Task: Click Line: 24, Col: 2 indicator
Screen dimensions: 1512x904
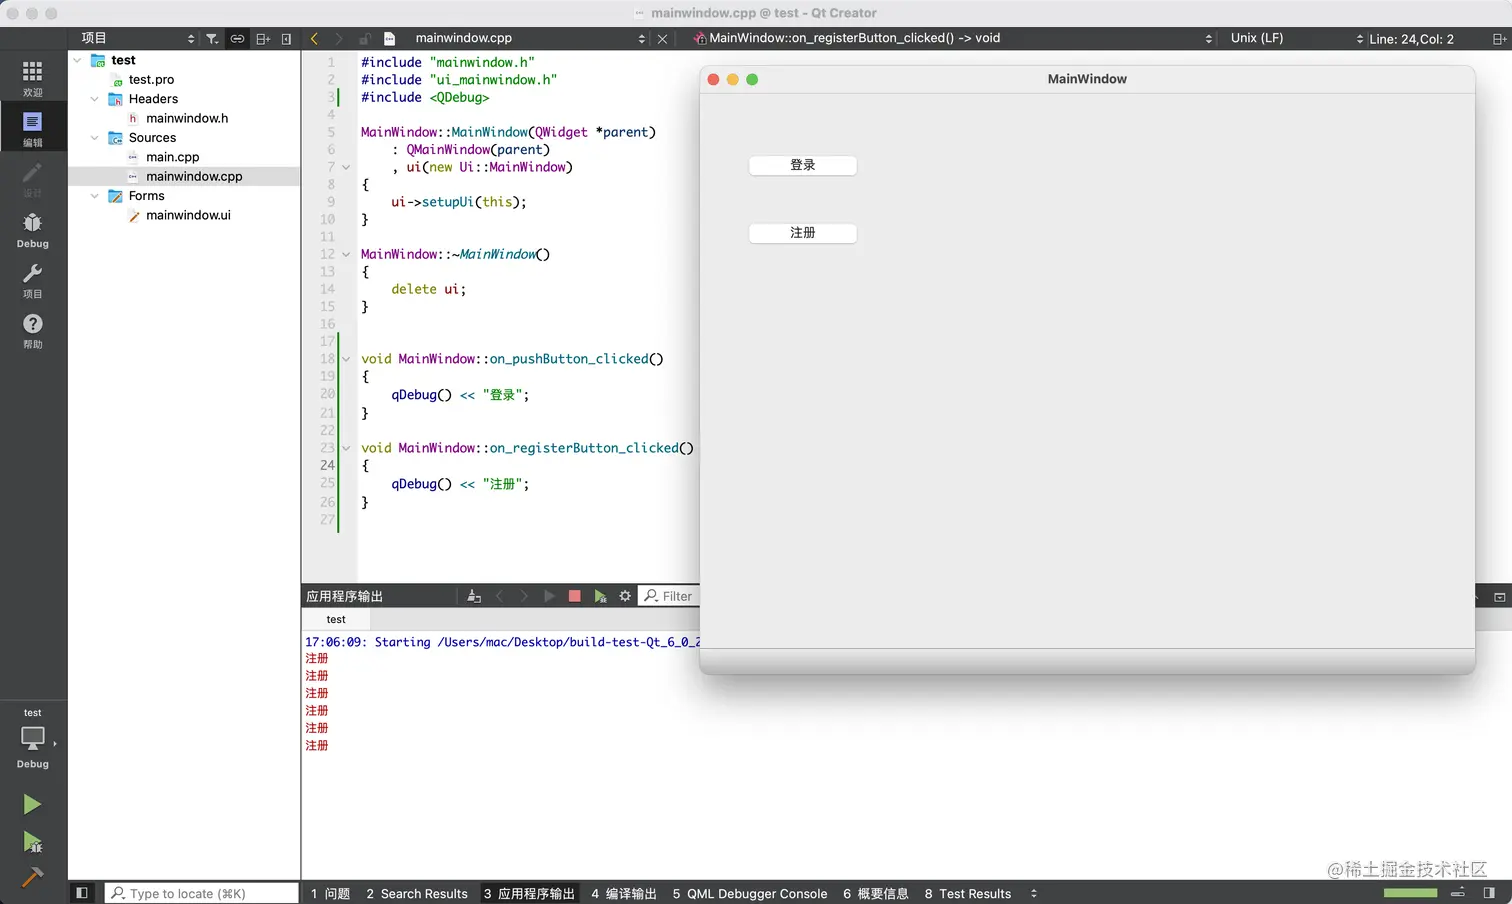Action: (1411, 39)
